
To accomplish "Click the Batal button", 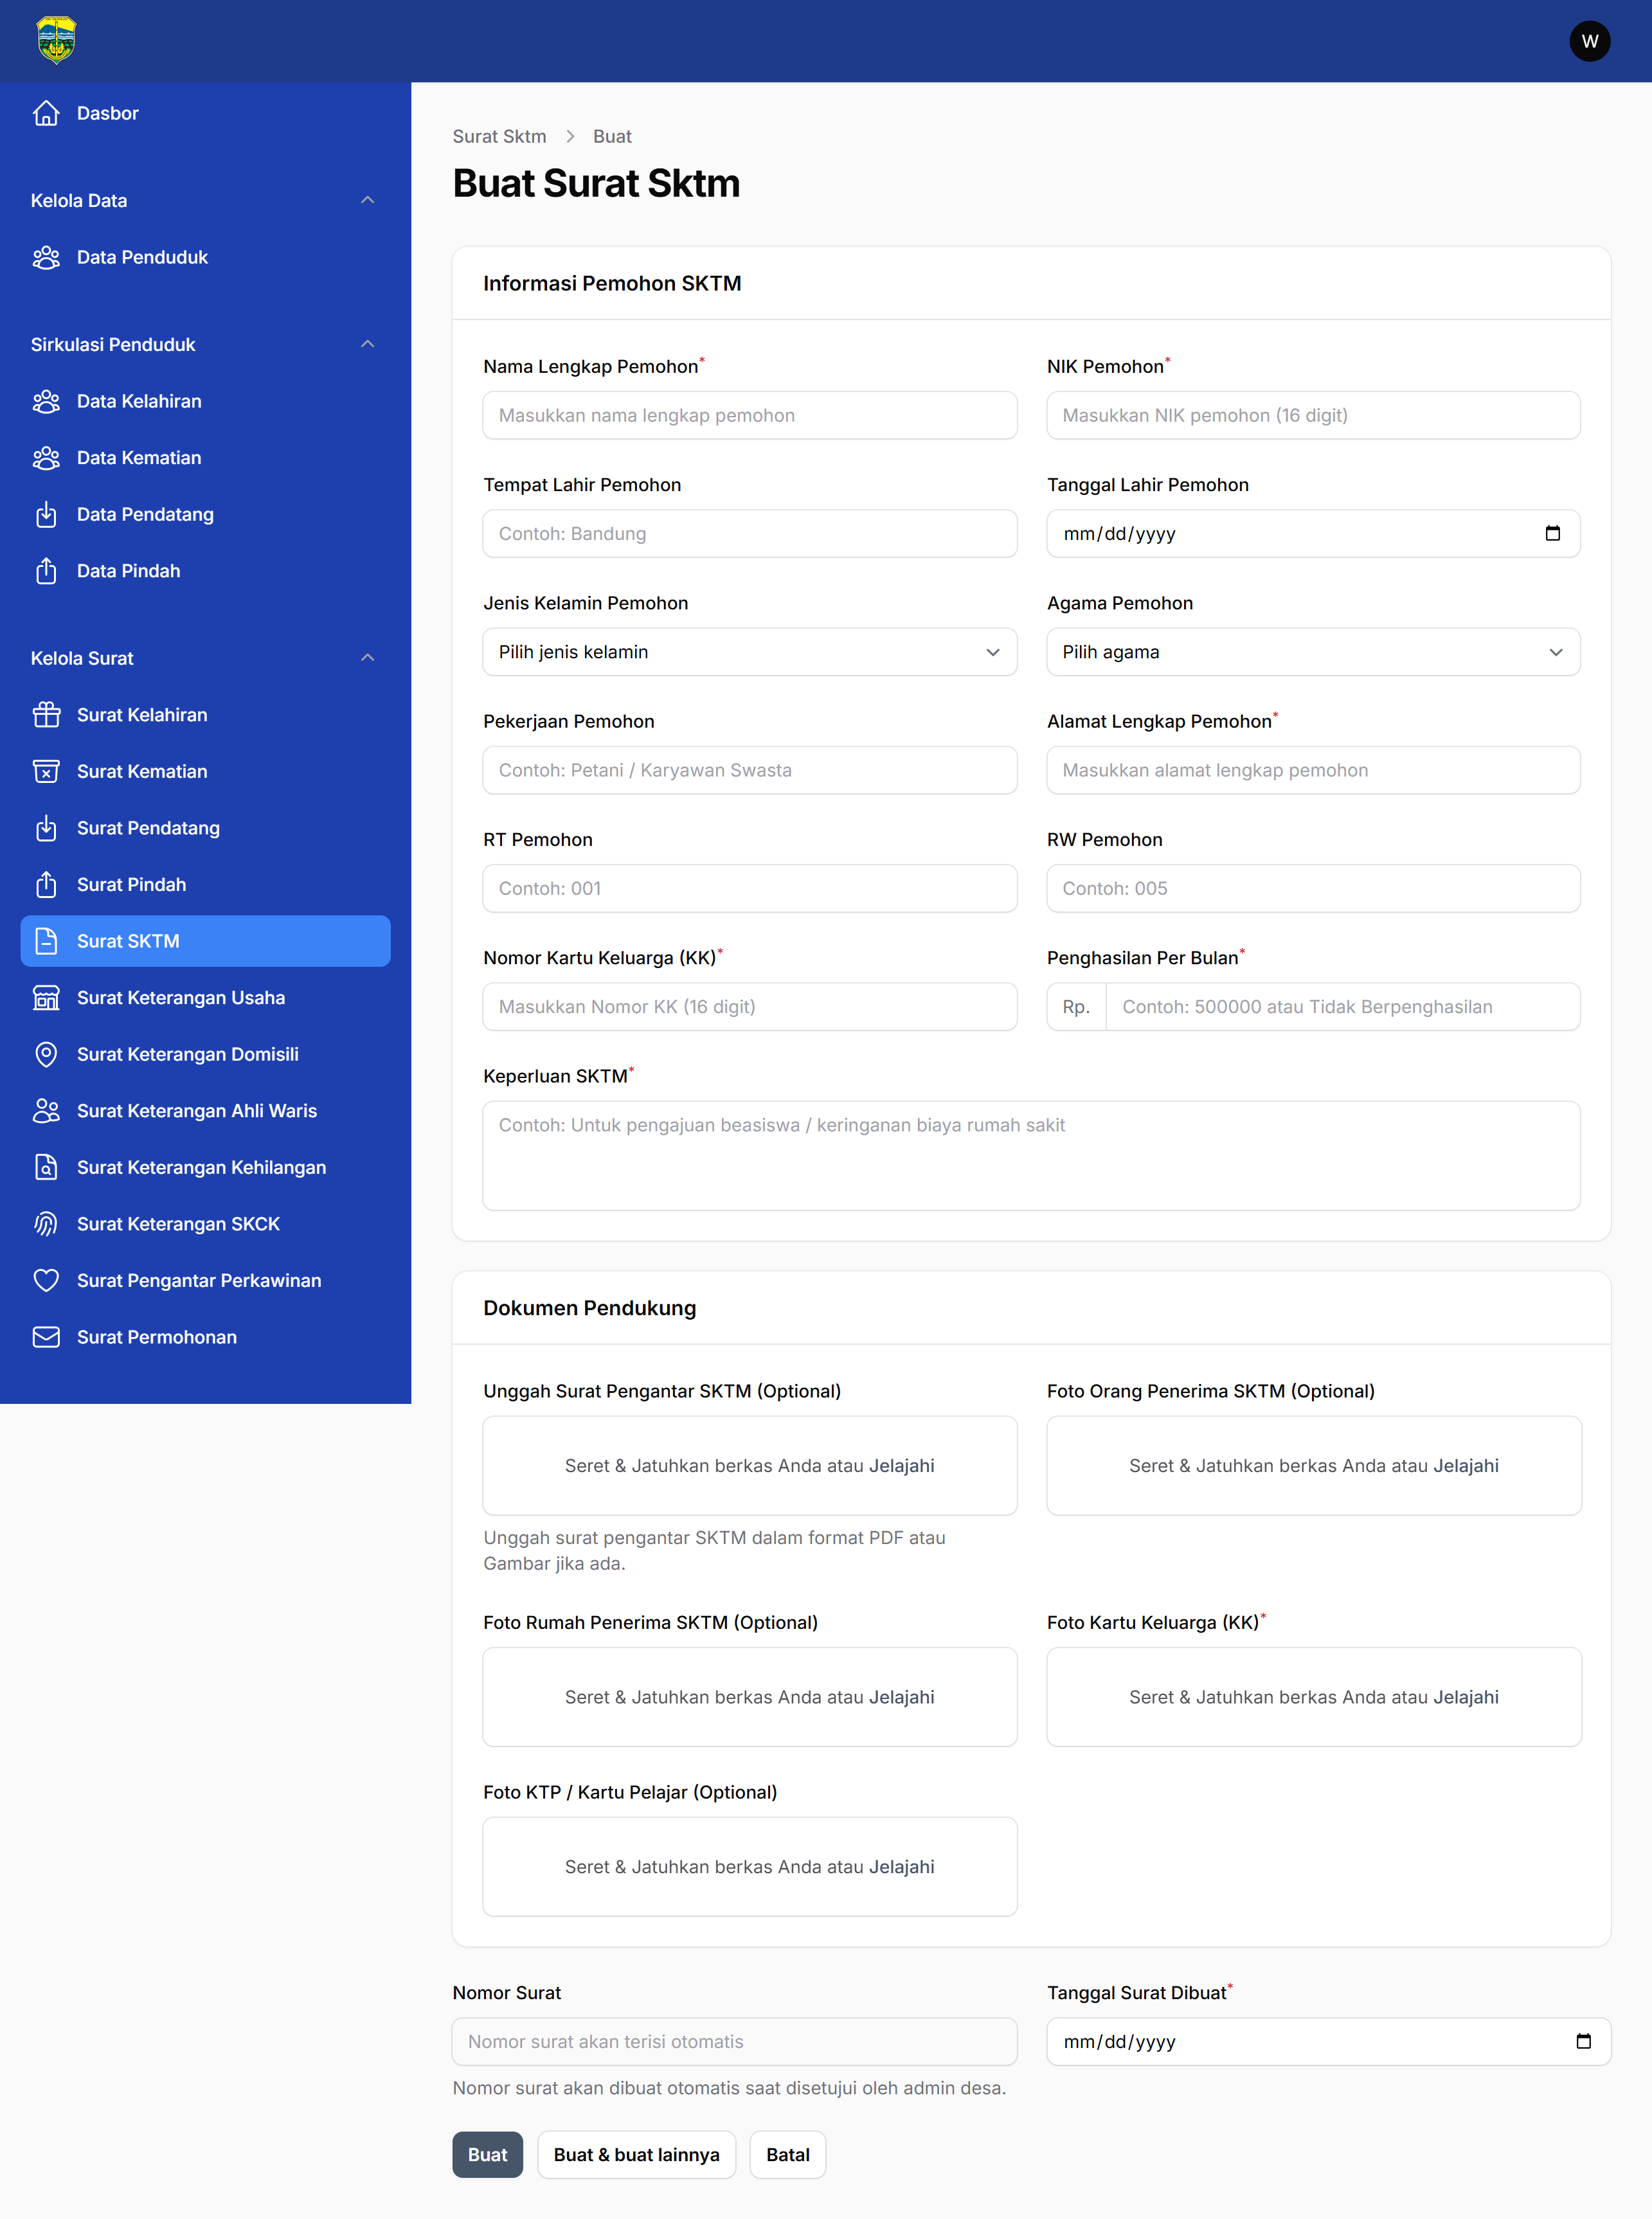I will (x=787, y=2154).
